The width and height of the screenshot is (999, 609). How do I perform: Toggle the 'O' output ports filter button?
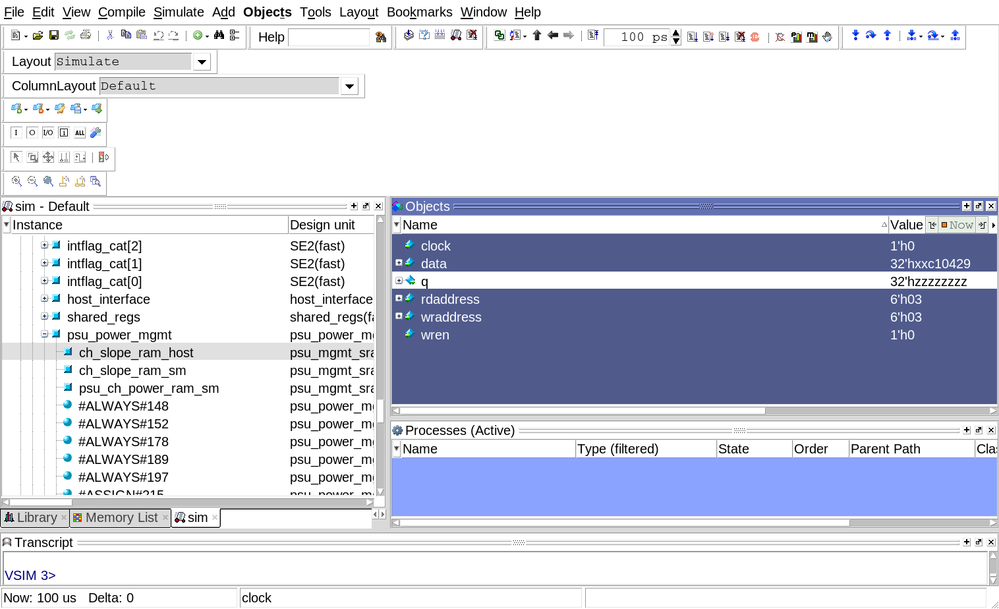[32, 133]
